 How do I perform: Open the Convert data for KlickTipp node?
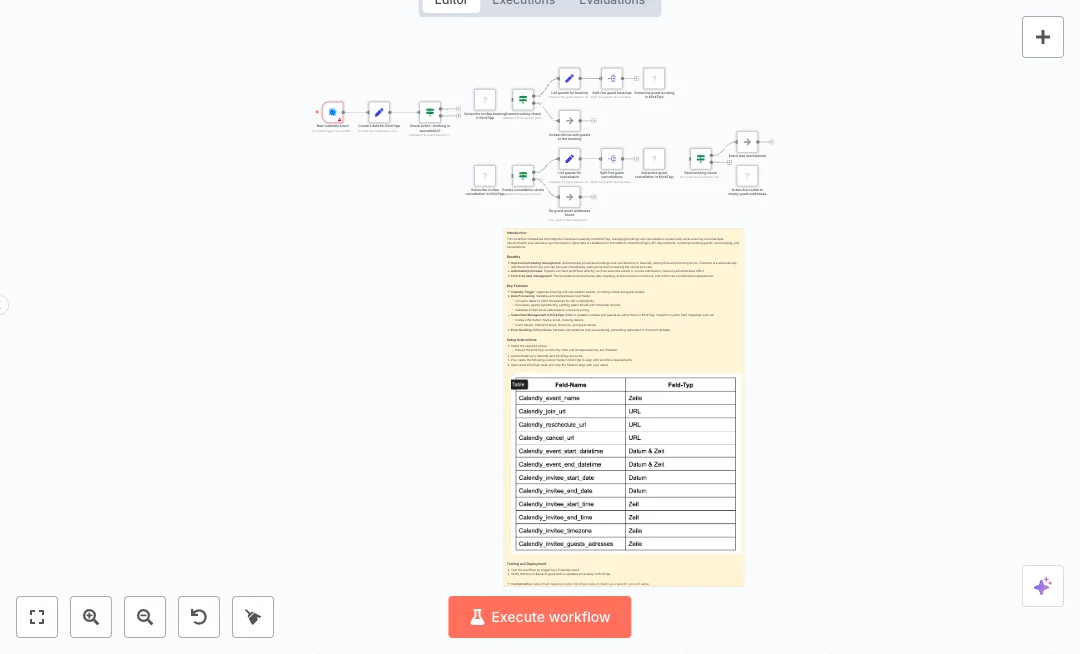[x=379, y=113]
